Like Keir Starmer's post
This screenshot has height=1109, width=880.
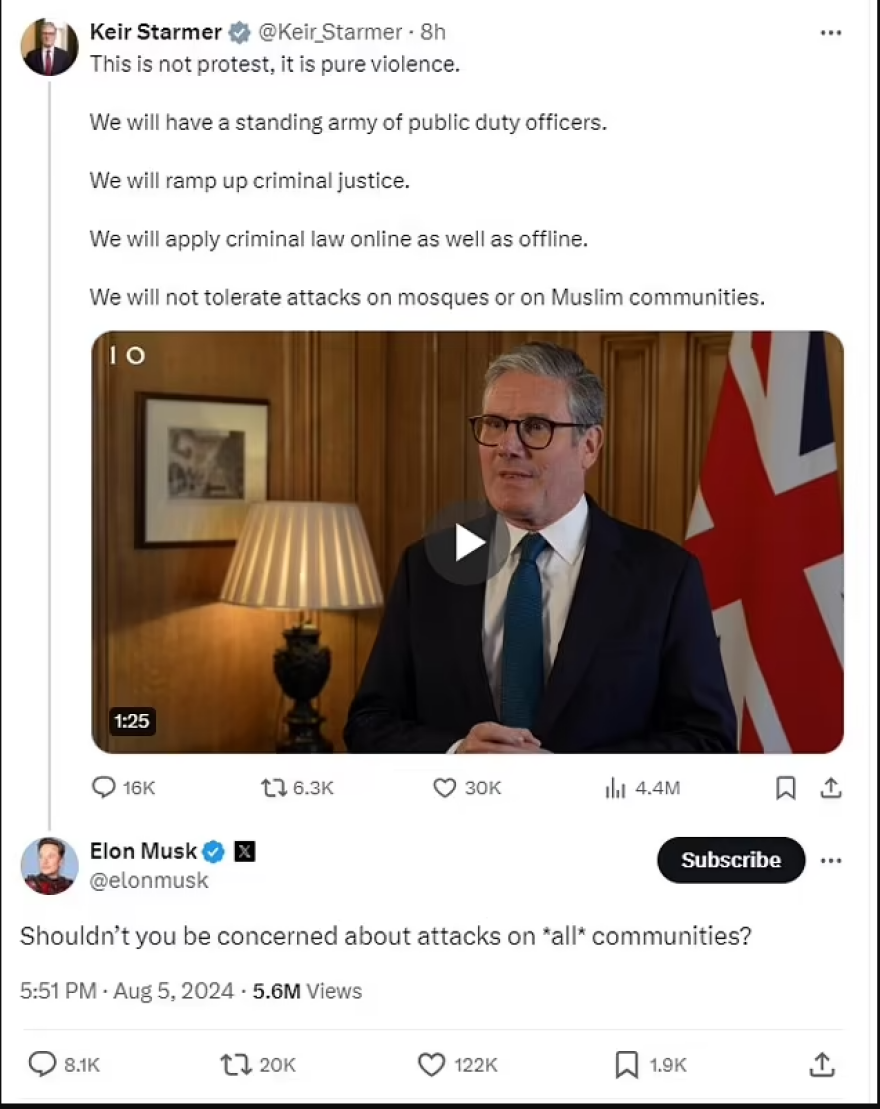(445, 788)
